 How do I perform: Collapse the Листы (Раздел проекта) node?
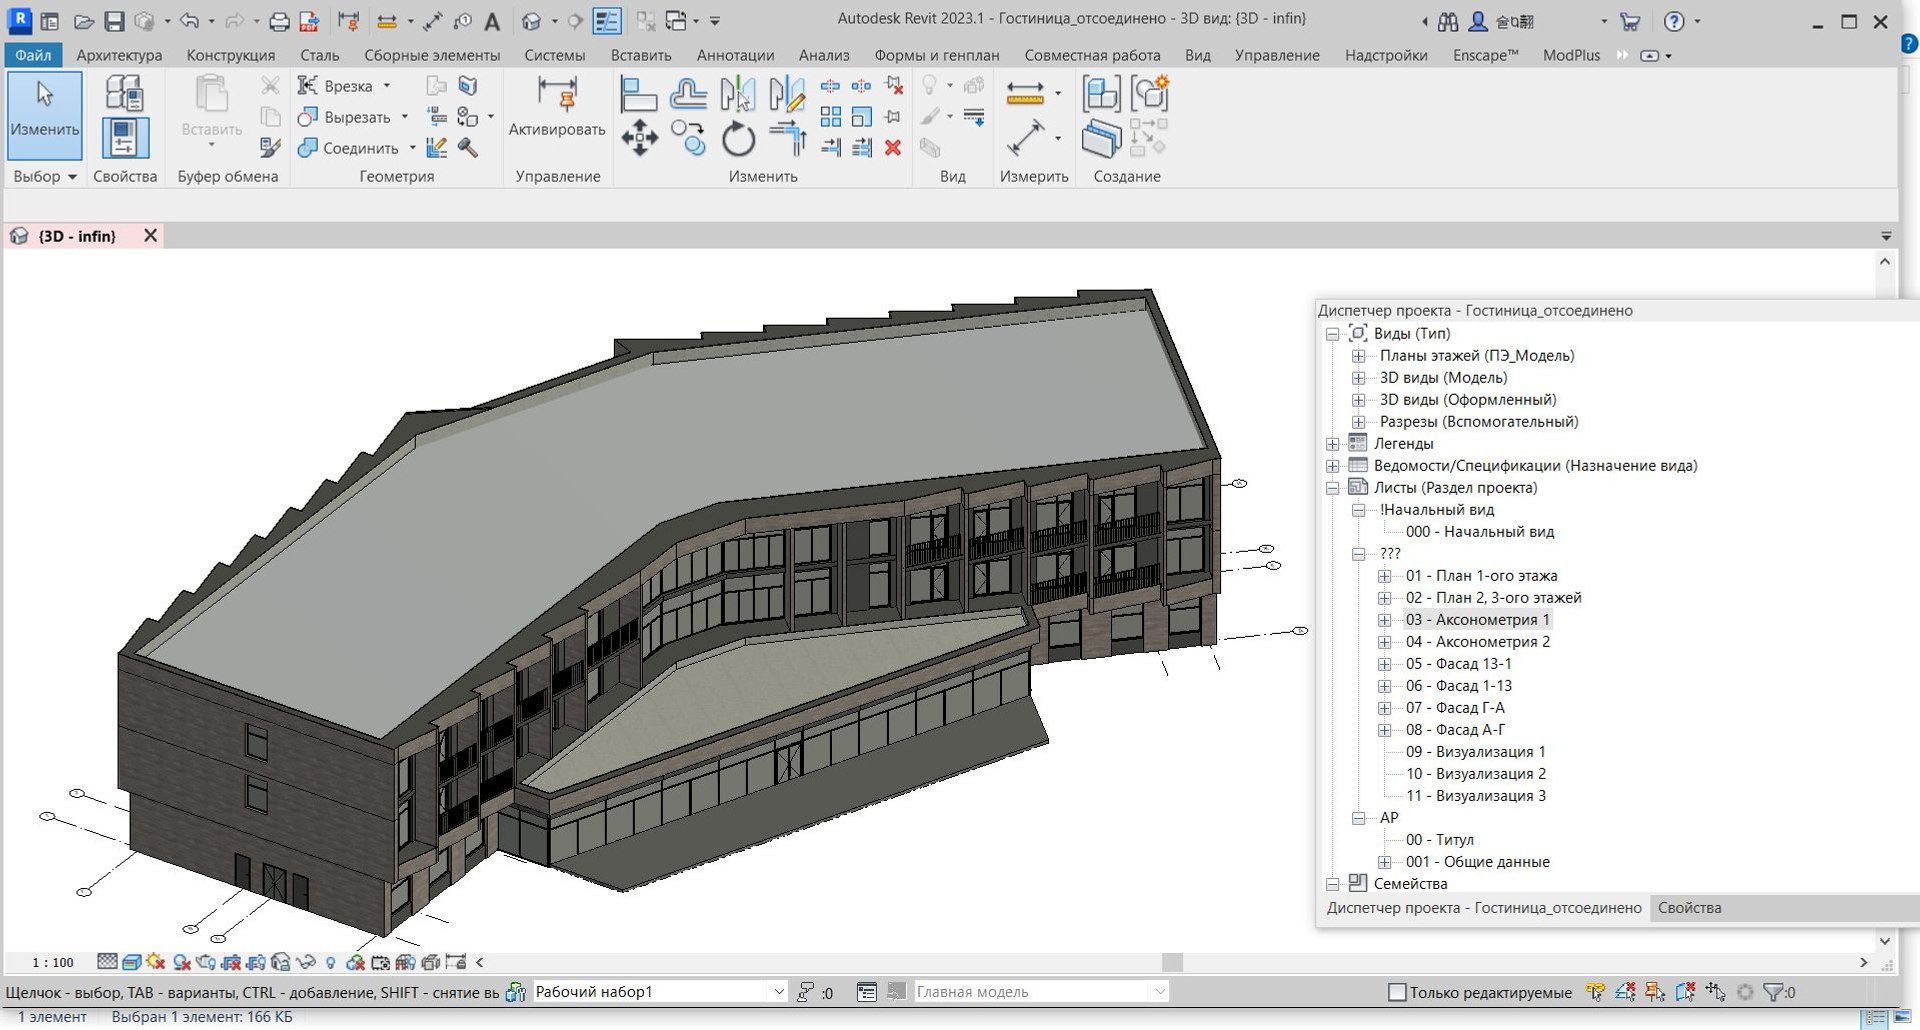click(1333, 488)
